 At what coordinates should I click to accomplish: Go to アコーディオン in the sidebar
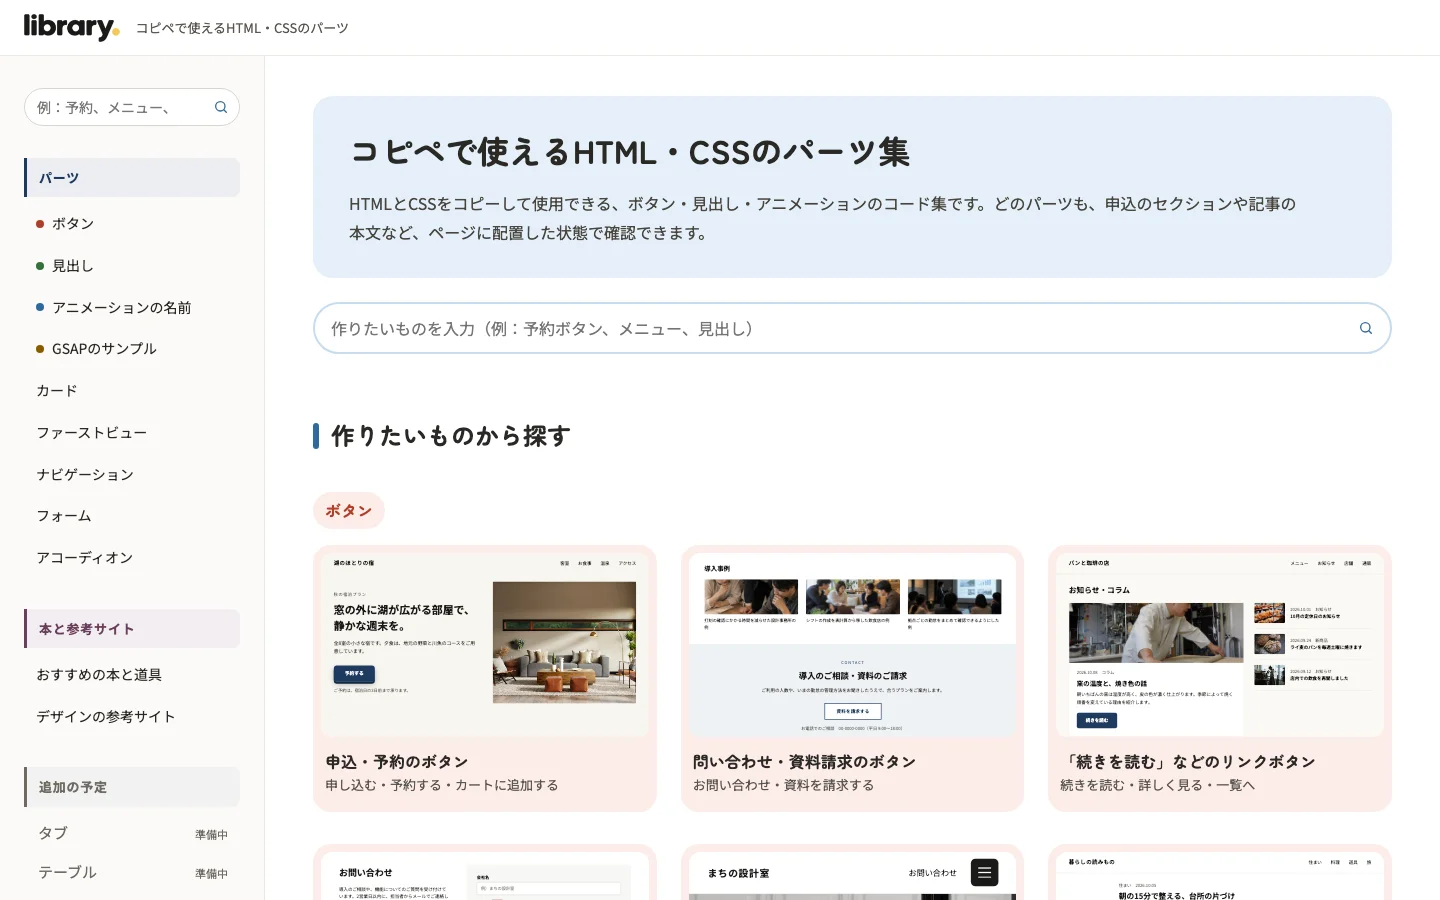click(x=85, y=557)
